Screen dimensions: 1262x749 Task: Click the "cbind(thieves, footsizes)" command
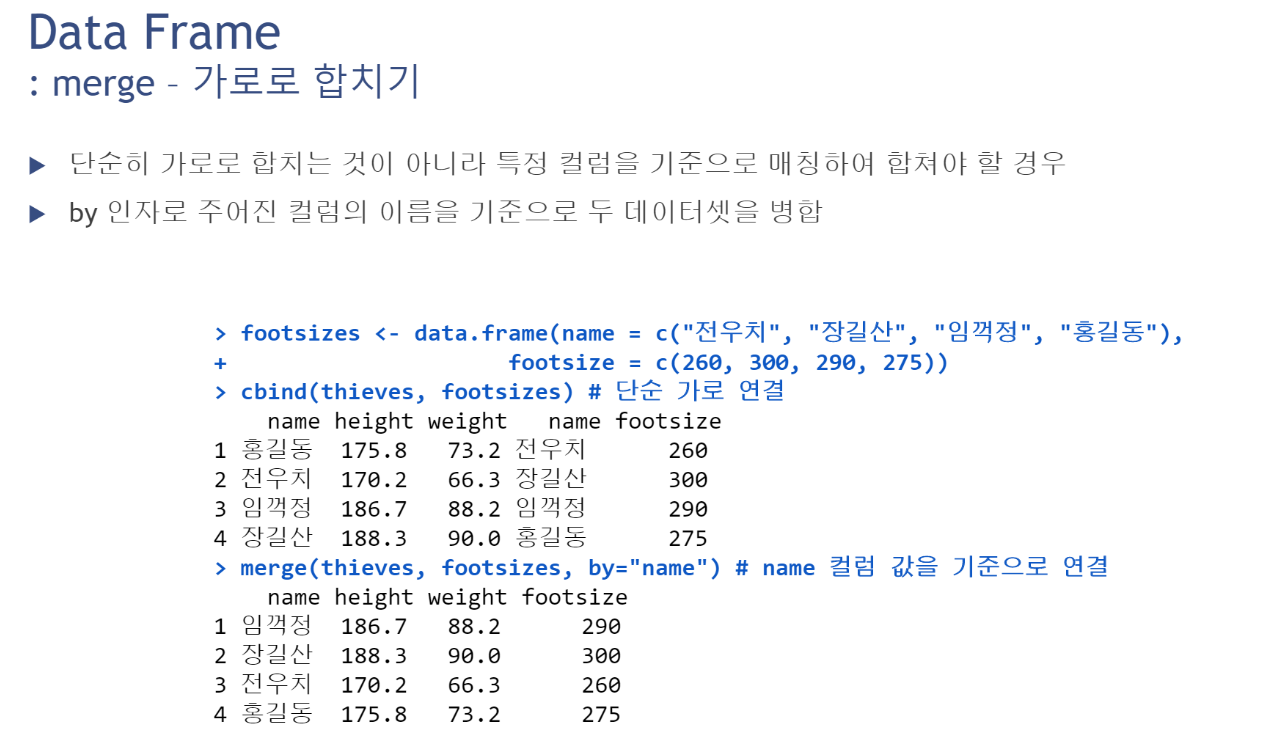coord(406,392)
